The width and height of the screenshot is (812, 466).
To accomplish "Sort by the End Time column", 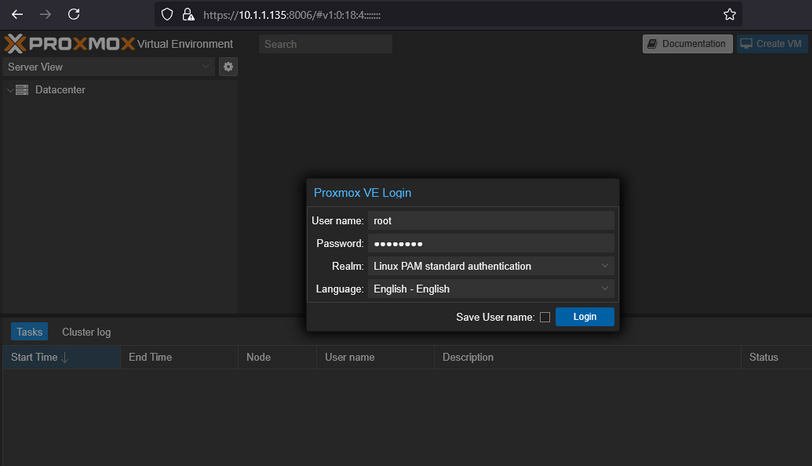I will coord(179,357).
